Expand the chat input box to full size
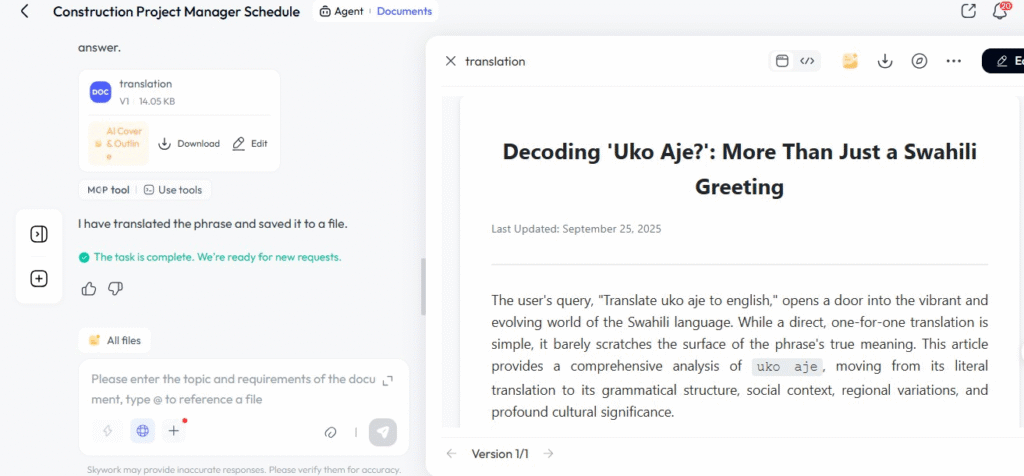1024x476 pixels. point(388,380)
